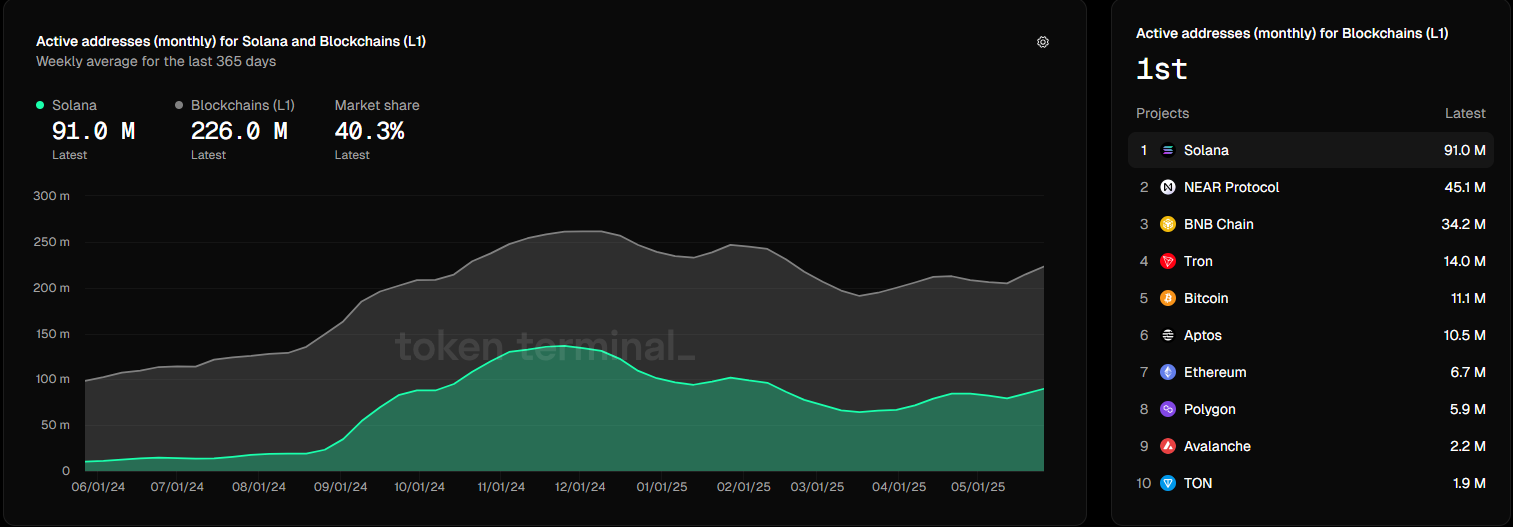Click the Latest column header
Screen dimensions: 1513x527
pyautogui.click(x=1465, y=113)
